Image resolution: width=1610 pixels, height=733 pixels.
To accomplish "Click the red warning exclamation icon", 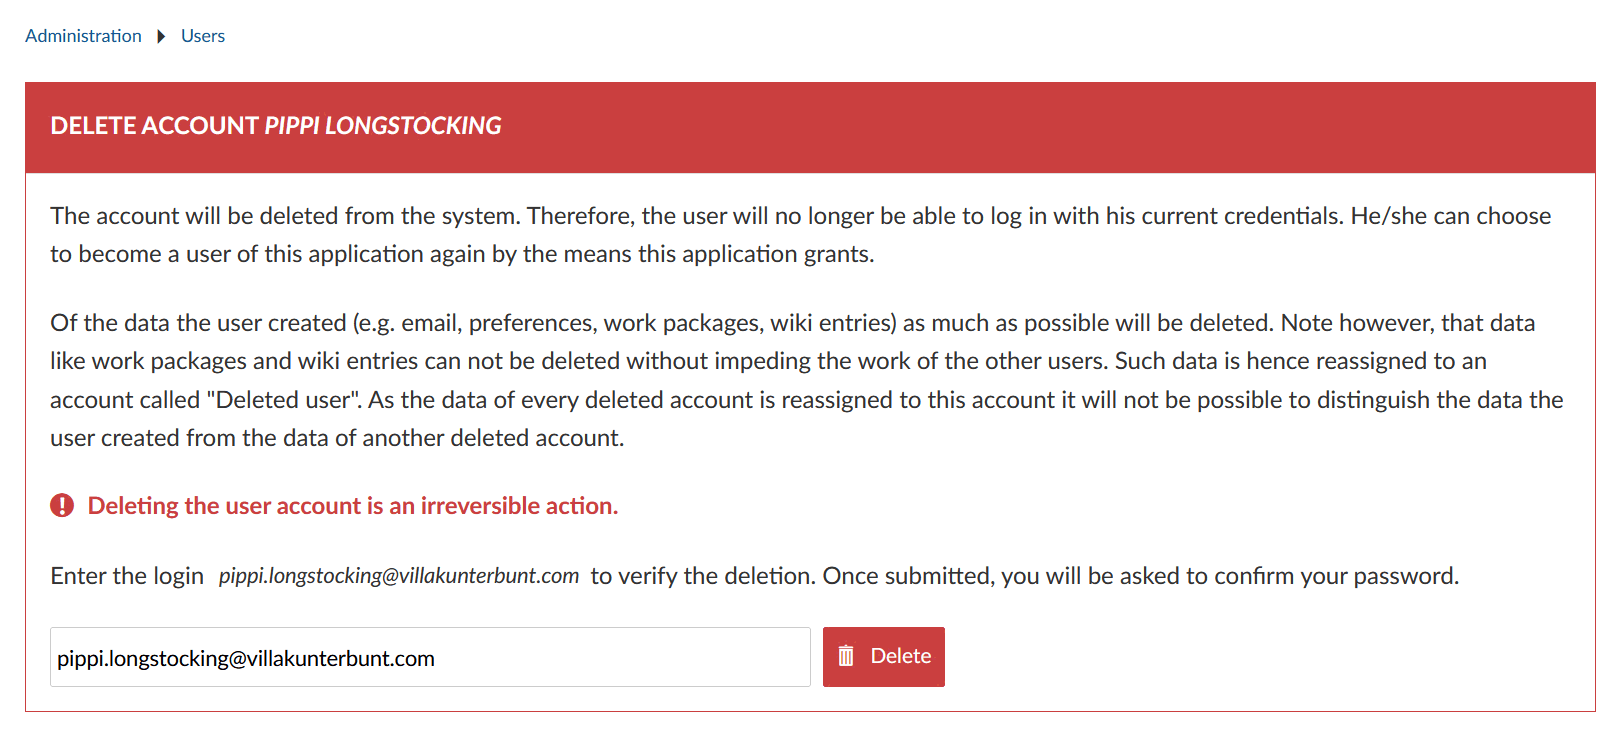I will pos(61,505).
